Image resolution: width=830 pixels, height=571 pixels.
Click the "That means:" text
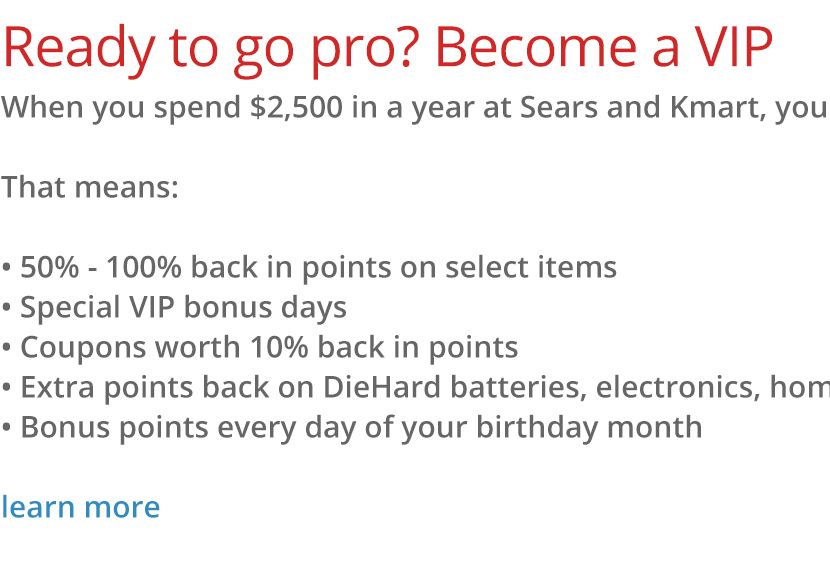(x=90, y=187)
